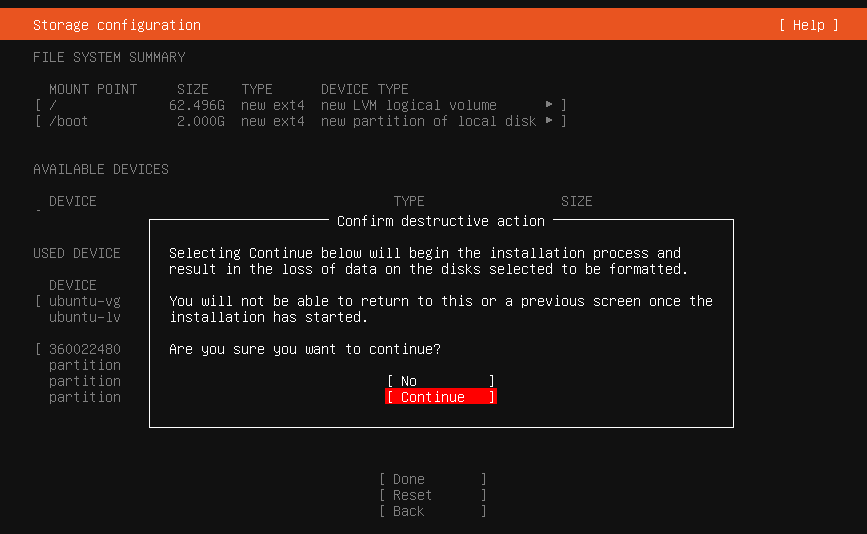This screenshot has width=867, height=534.
Task: Choose No in the confirmation dialog
Action: [440, 381]
